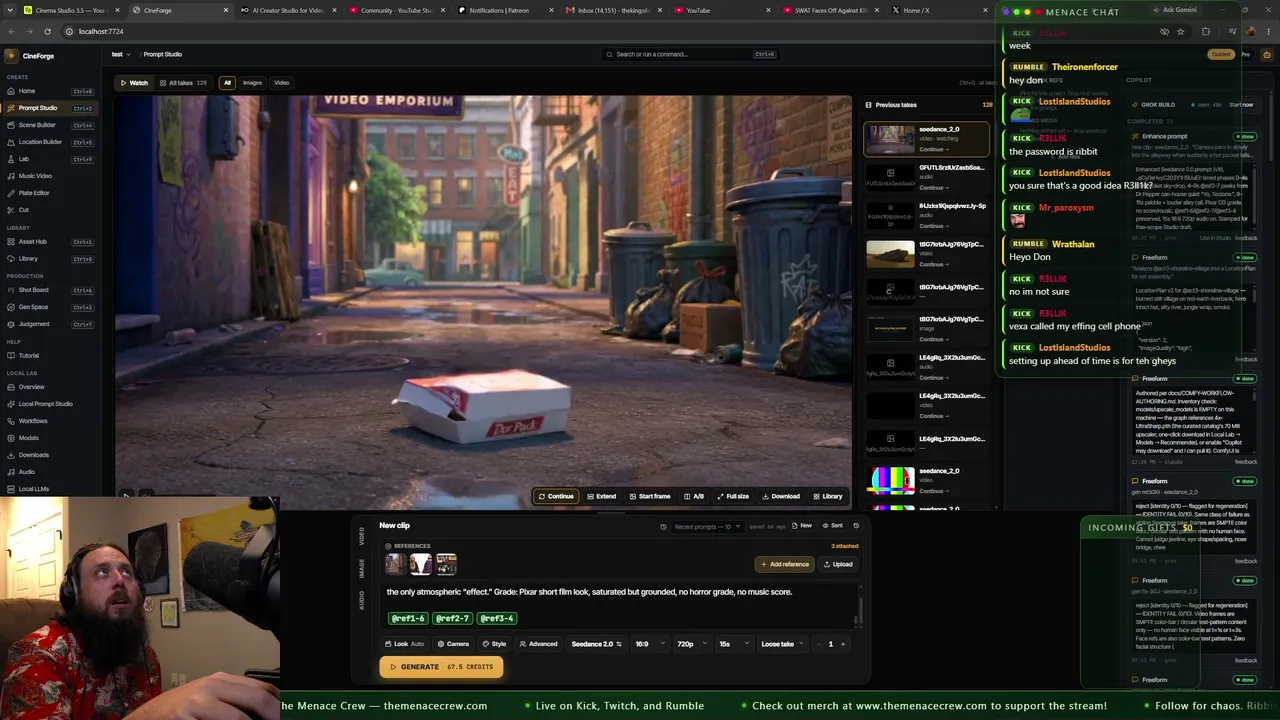The width and height of the screenshot is (1280, 720).
Task: Click the Upload button
Action: [x=838, y=564]
